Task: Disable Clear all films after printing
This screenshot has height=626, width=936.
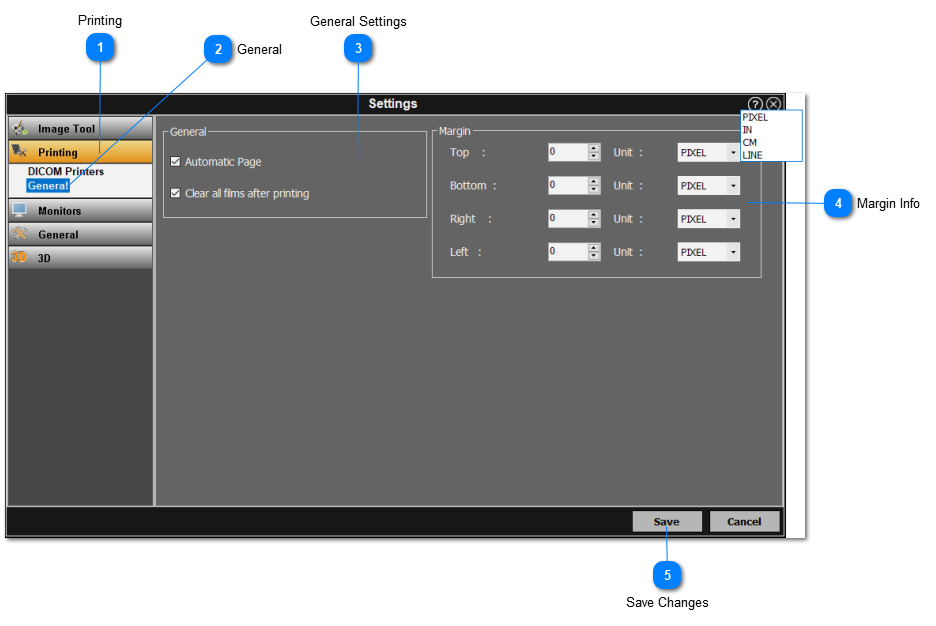Action: tap(176, 194)
